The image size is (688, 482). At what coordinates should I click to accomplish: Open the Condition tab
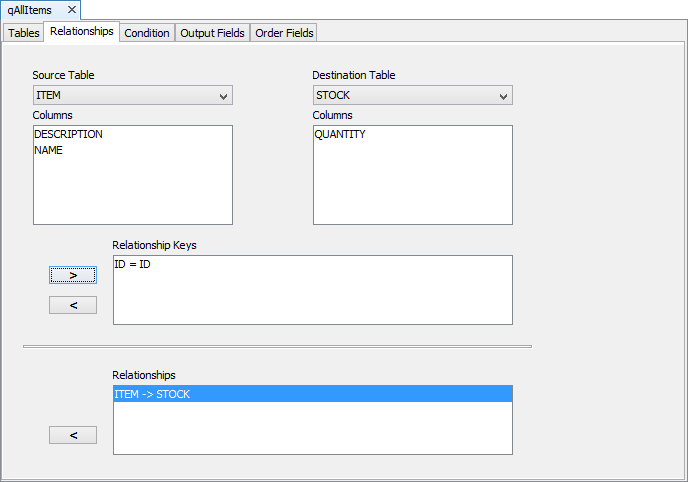147,33
